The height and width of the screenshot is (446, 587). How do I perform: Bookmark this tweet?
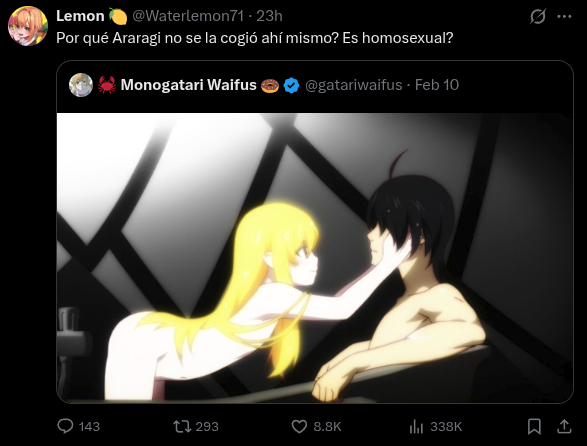click(534, 427)
